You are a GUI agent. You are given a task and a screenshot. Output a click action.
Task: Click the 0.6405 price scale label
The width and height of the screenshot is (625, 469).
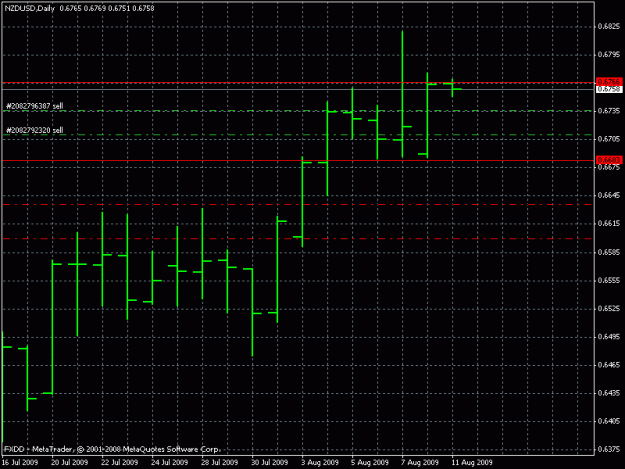[609, 421]
